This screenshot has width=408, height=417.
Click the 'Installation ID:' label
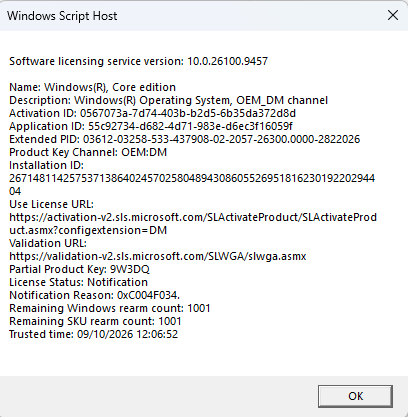pos(46,165)
